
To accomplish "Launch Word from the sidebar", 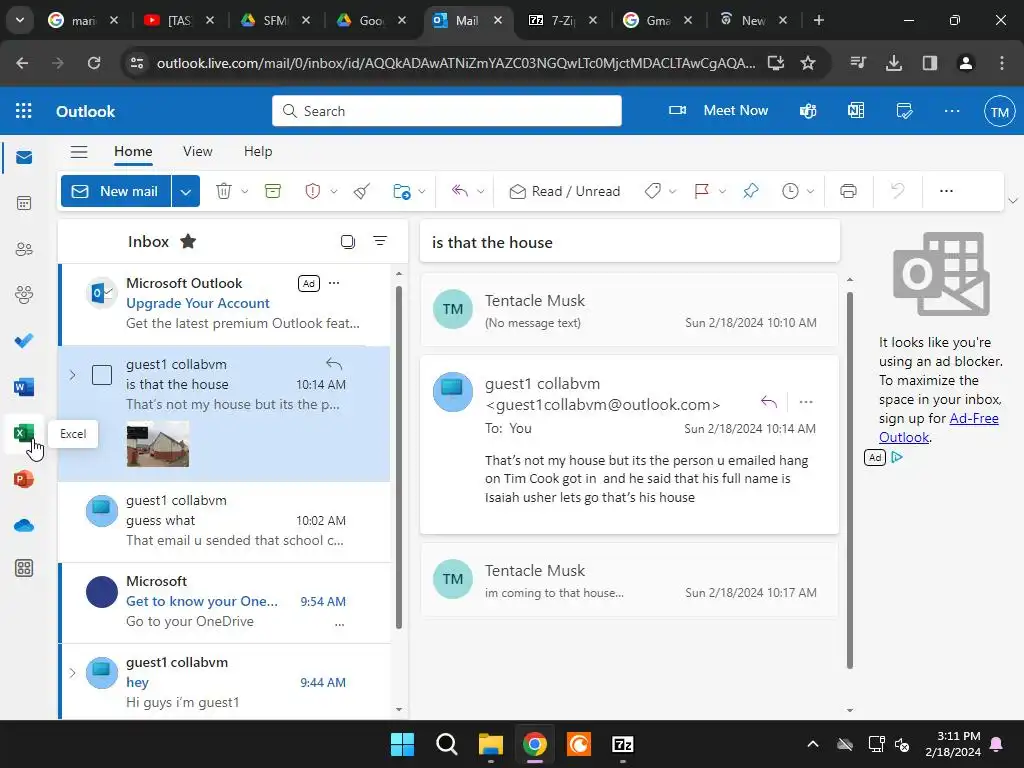I will (24, 387).
